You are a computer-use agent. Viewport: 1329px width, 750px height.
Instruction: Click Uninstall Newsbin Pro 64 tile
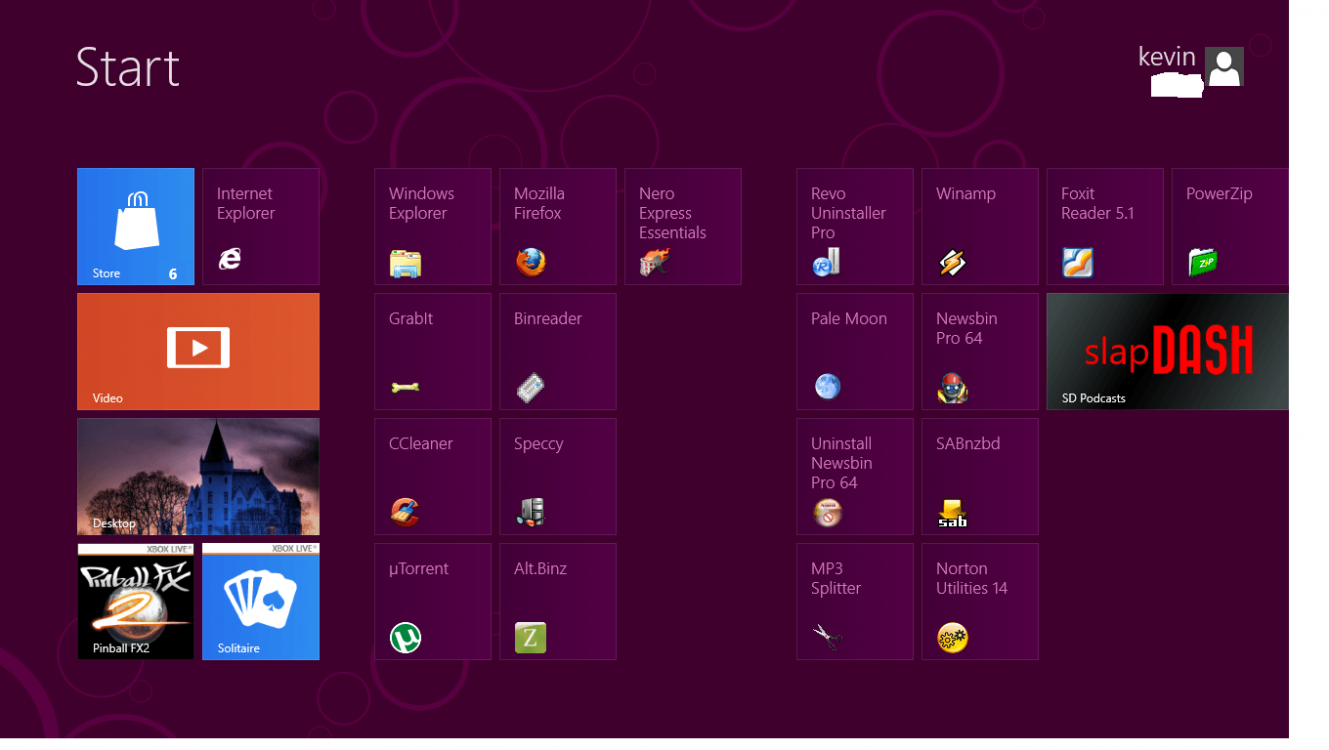854,476
